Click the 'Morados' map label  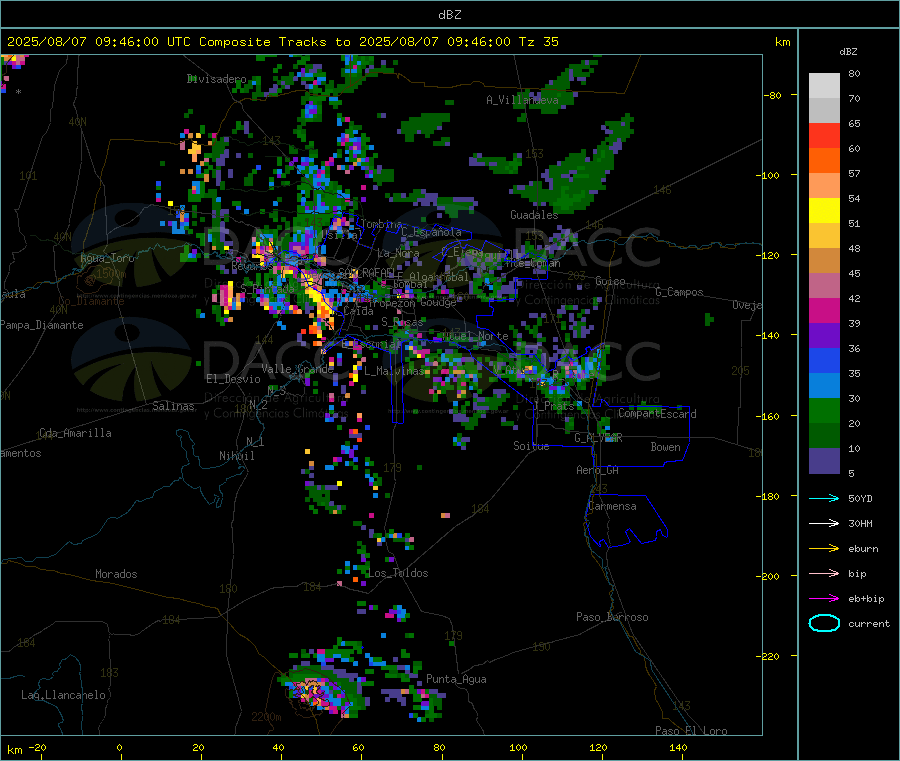[x=116, y=574]
